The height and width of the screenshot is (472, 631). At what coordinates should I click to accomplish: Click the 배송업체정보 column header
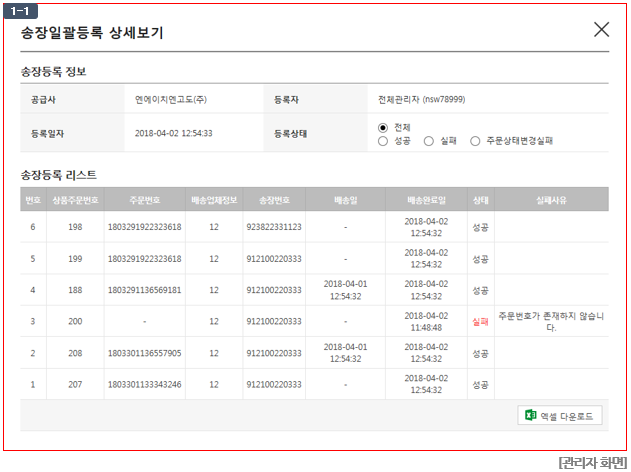[214, 200]
